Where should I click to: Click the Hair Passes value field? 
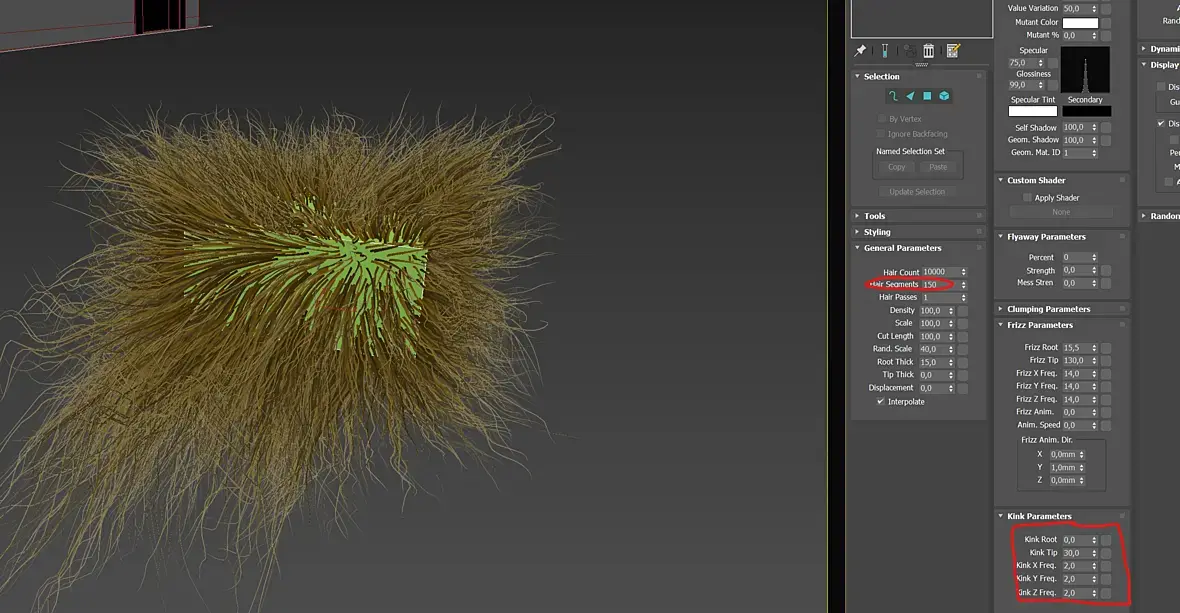pos(939,298)
